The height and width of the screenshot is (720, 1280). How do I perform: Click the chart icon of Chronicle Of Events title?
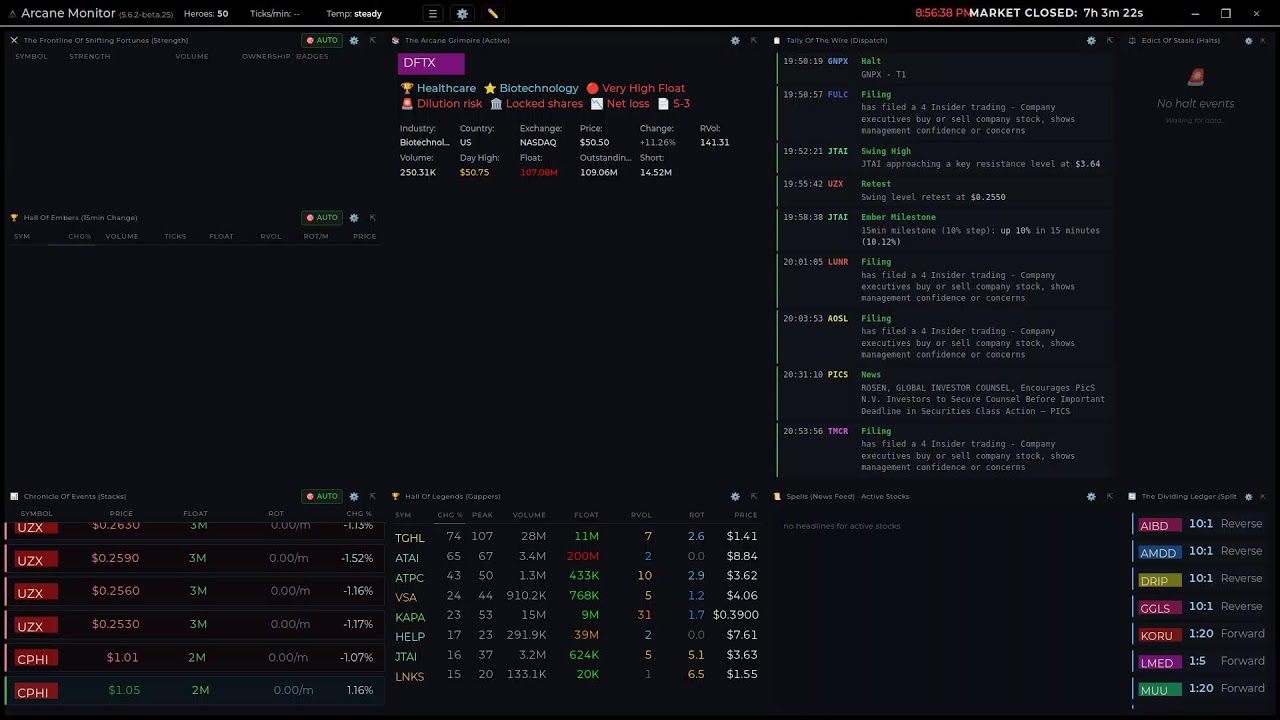[x=14, y=496]
